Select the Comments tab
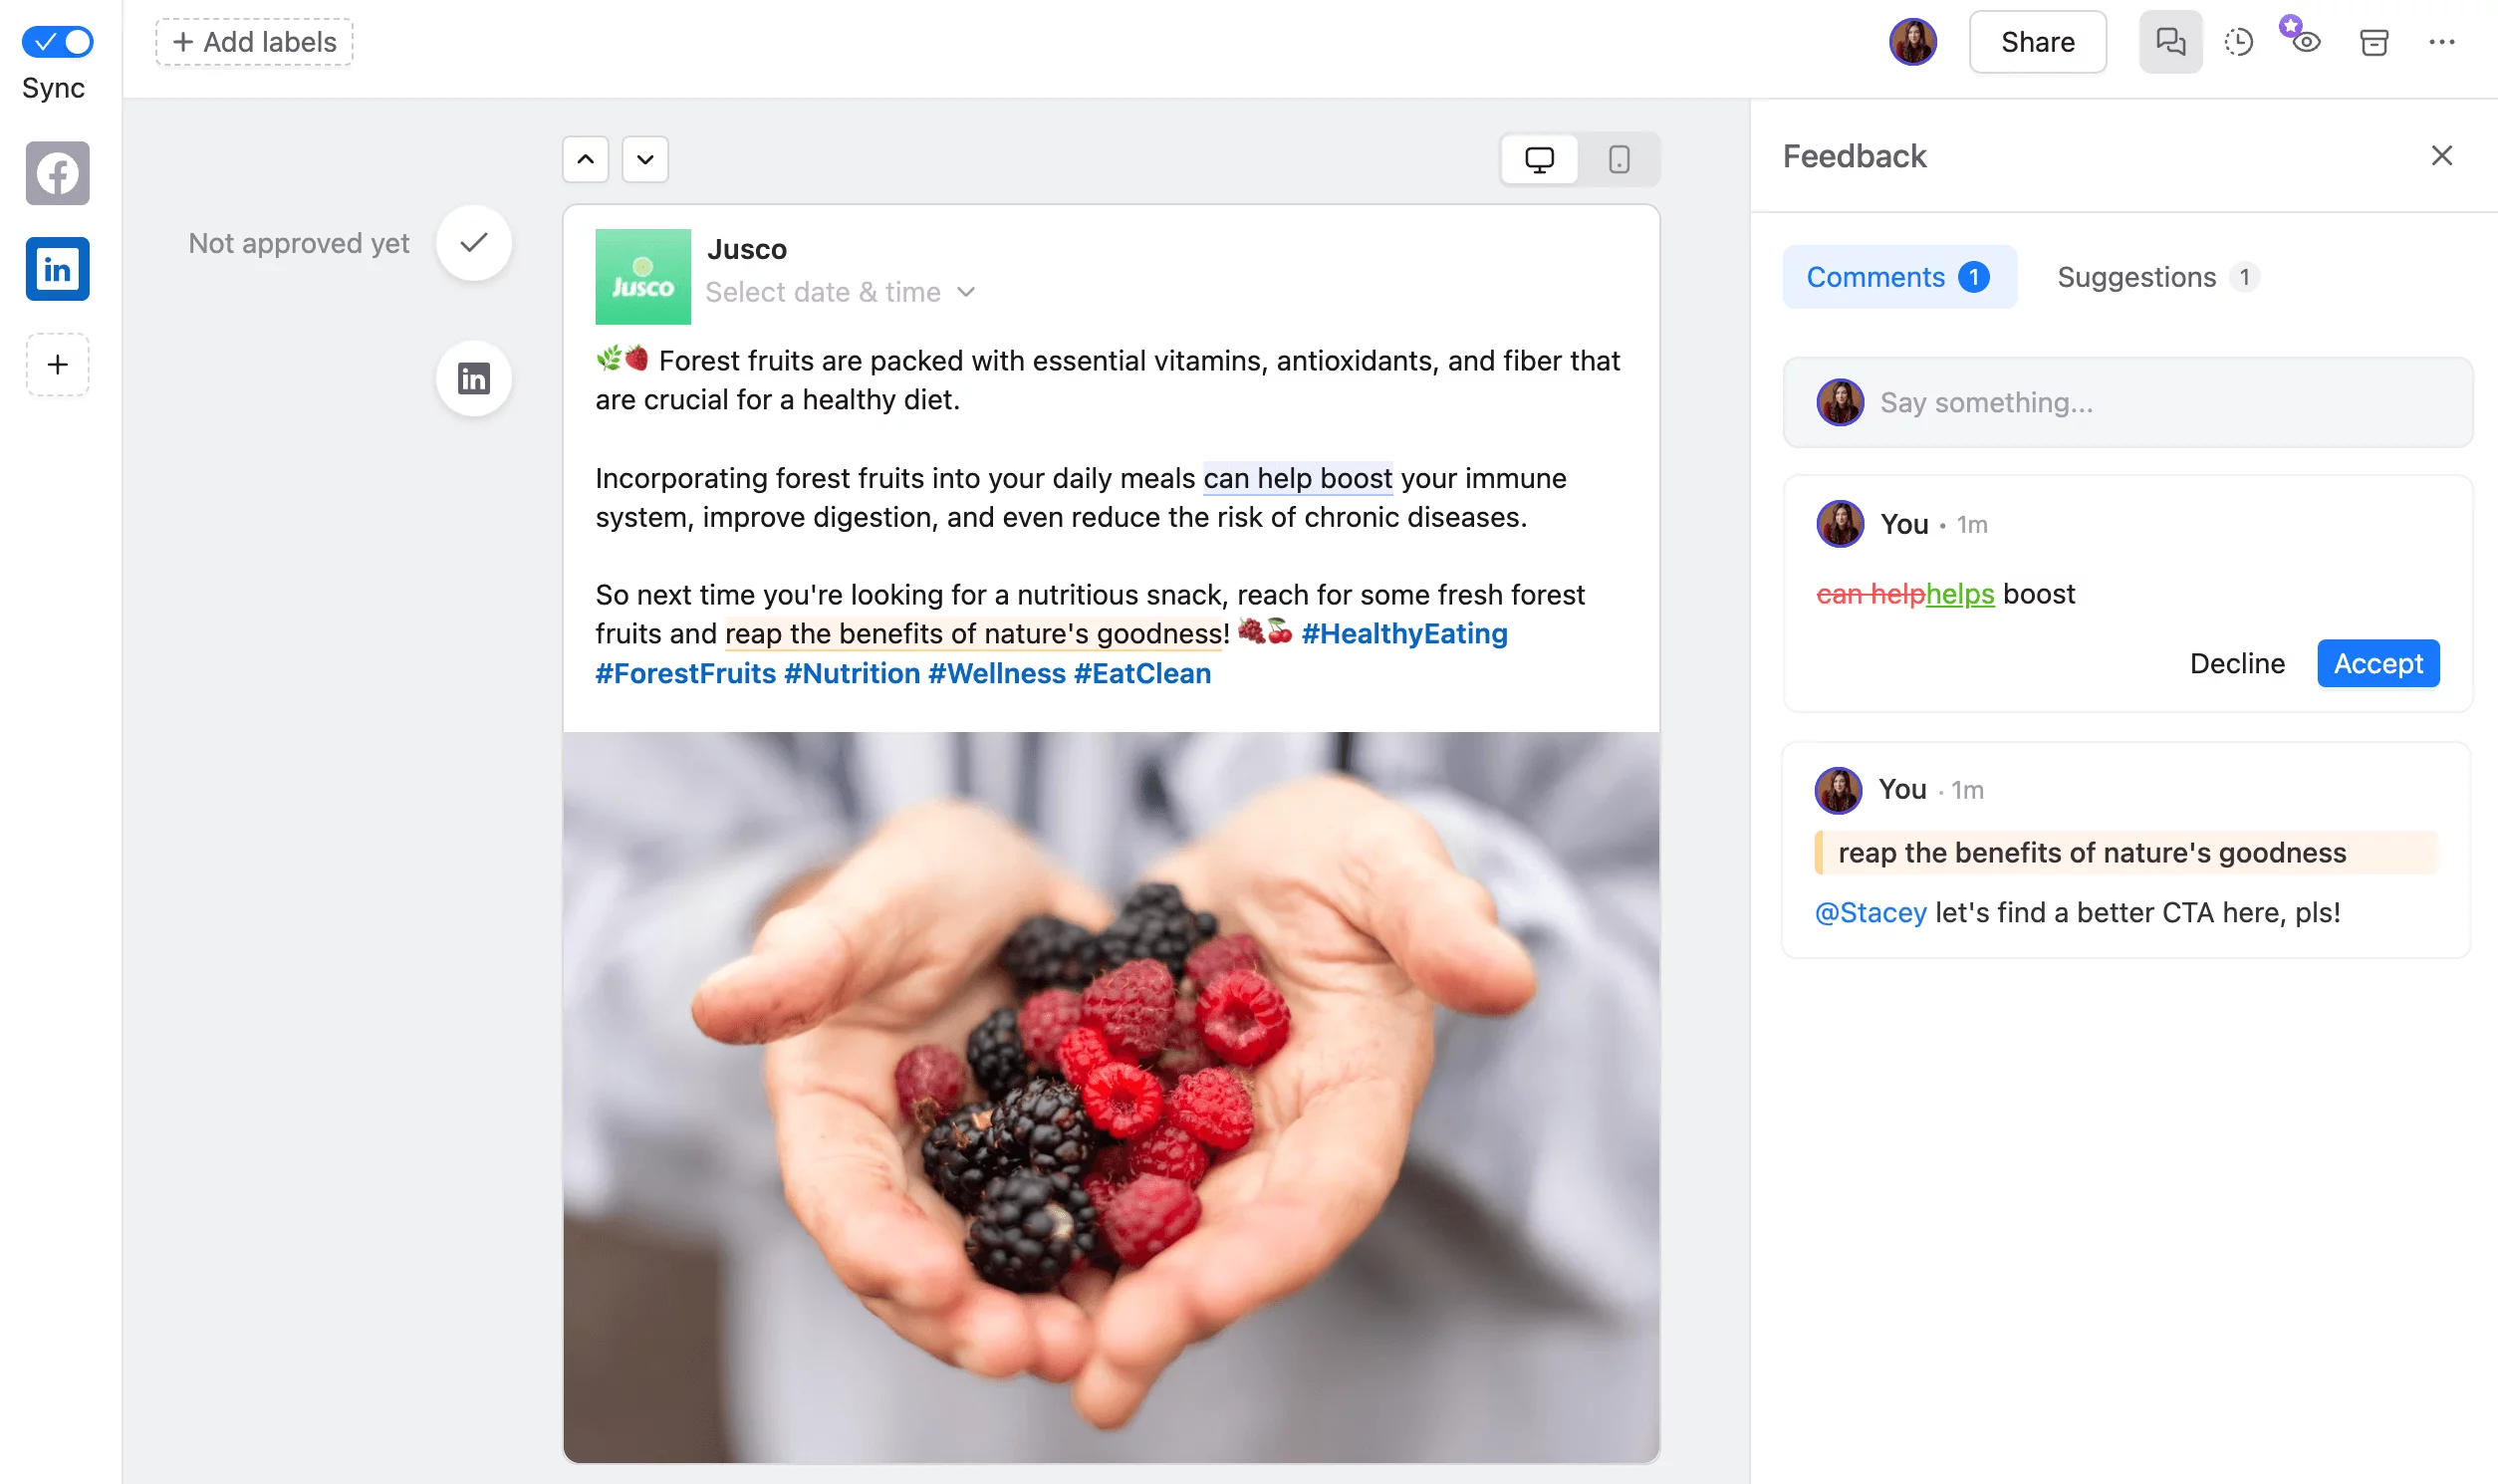The height and width of the screenshot is (1484, 2498). coord(1899,276)
